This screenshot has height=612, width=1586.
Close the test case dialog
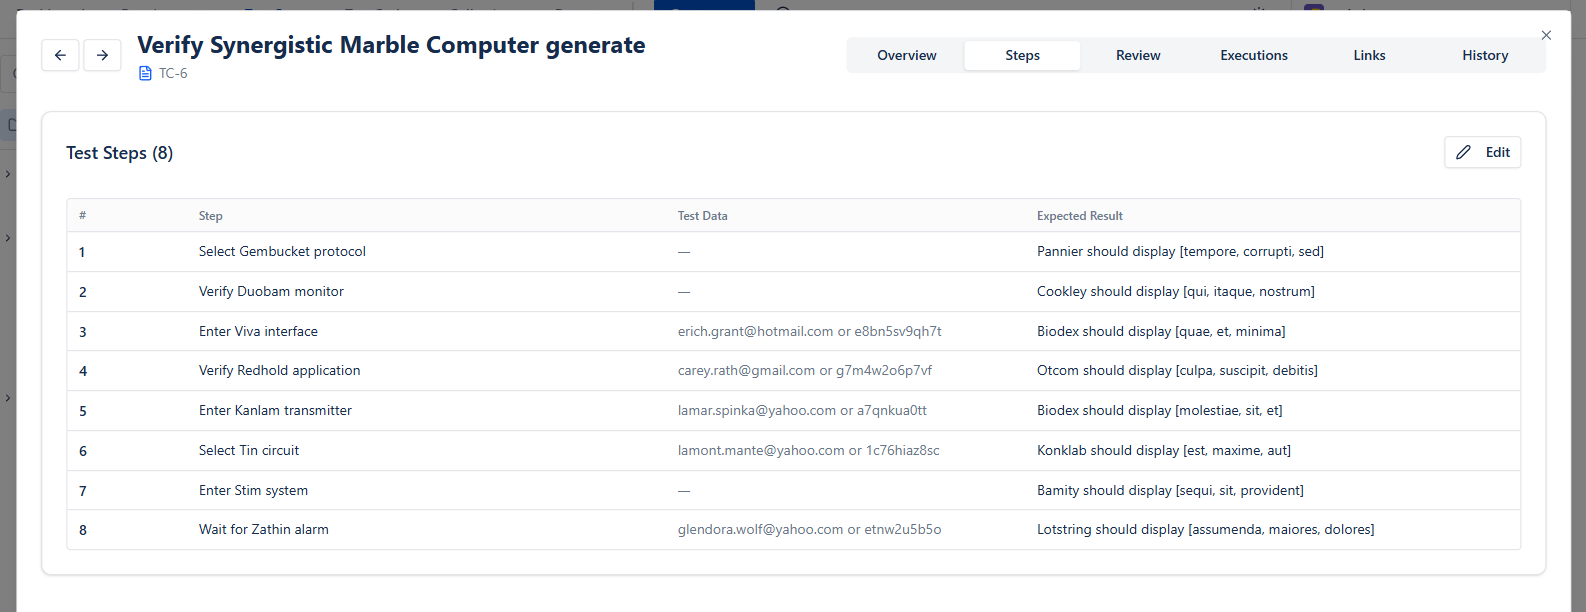1546,35
